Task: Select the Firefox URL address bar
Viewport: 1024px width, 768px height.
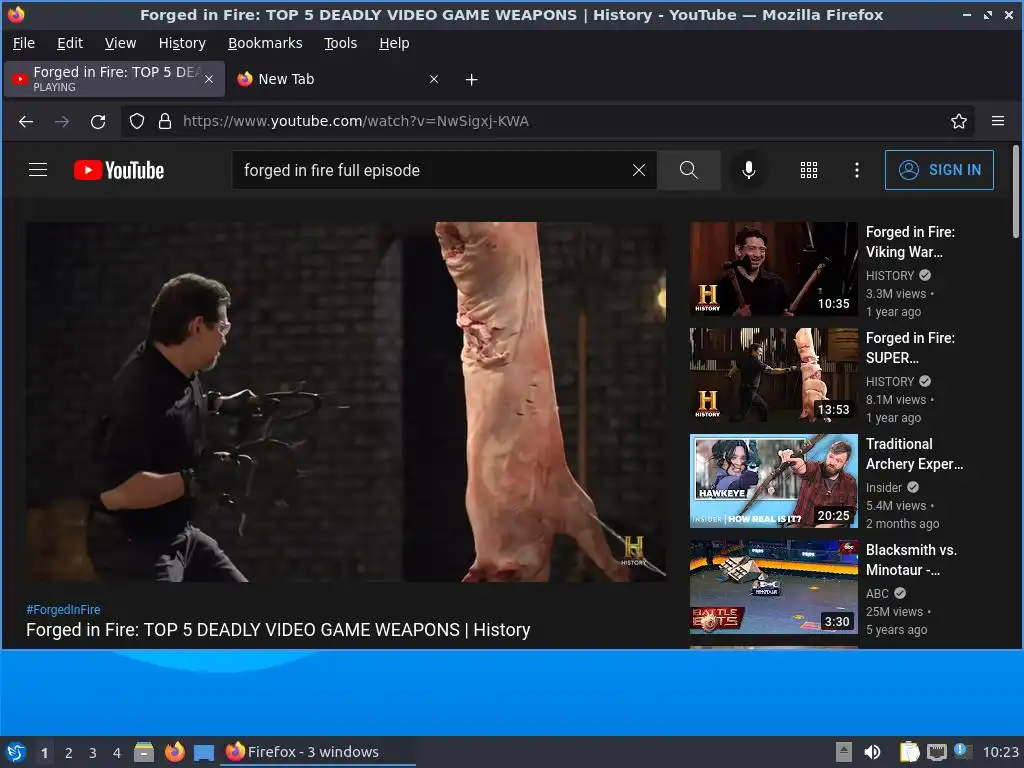Action: pyautogui.click(x=547, y=121)
